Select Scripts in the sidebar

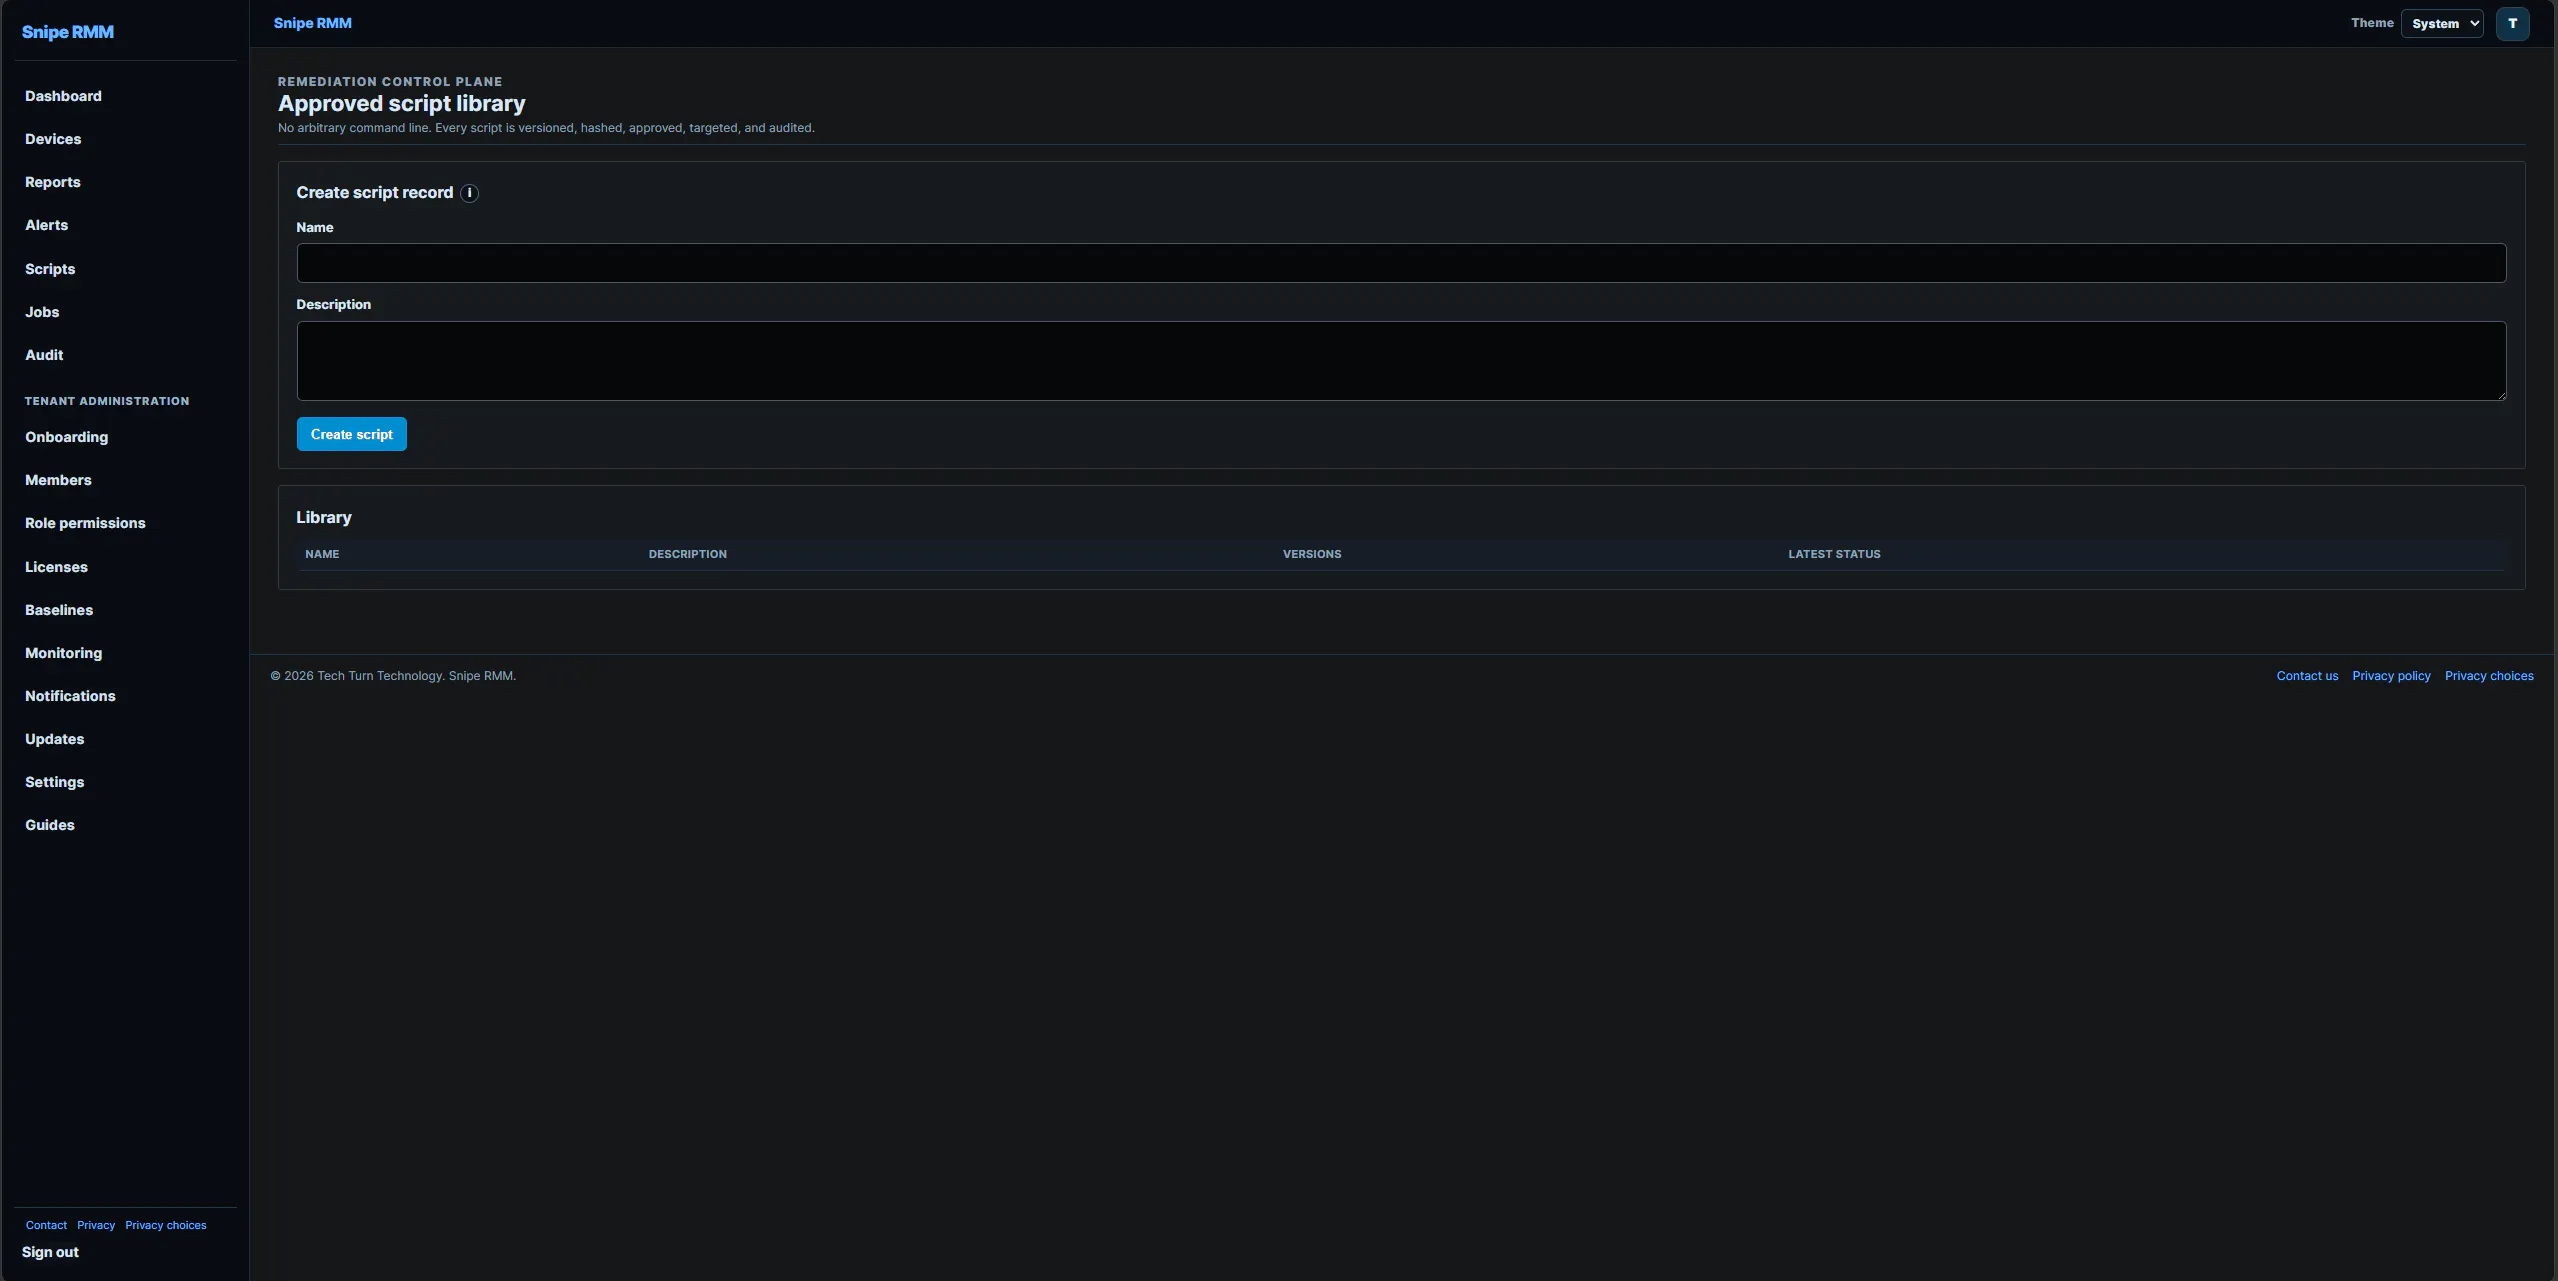50,269
